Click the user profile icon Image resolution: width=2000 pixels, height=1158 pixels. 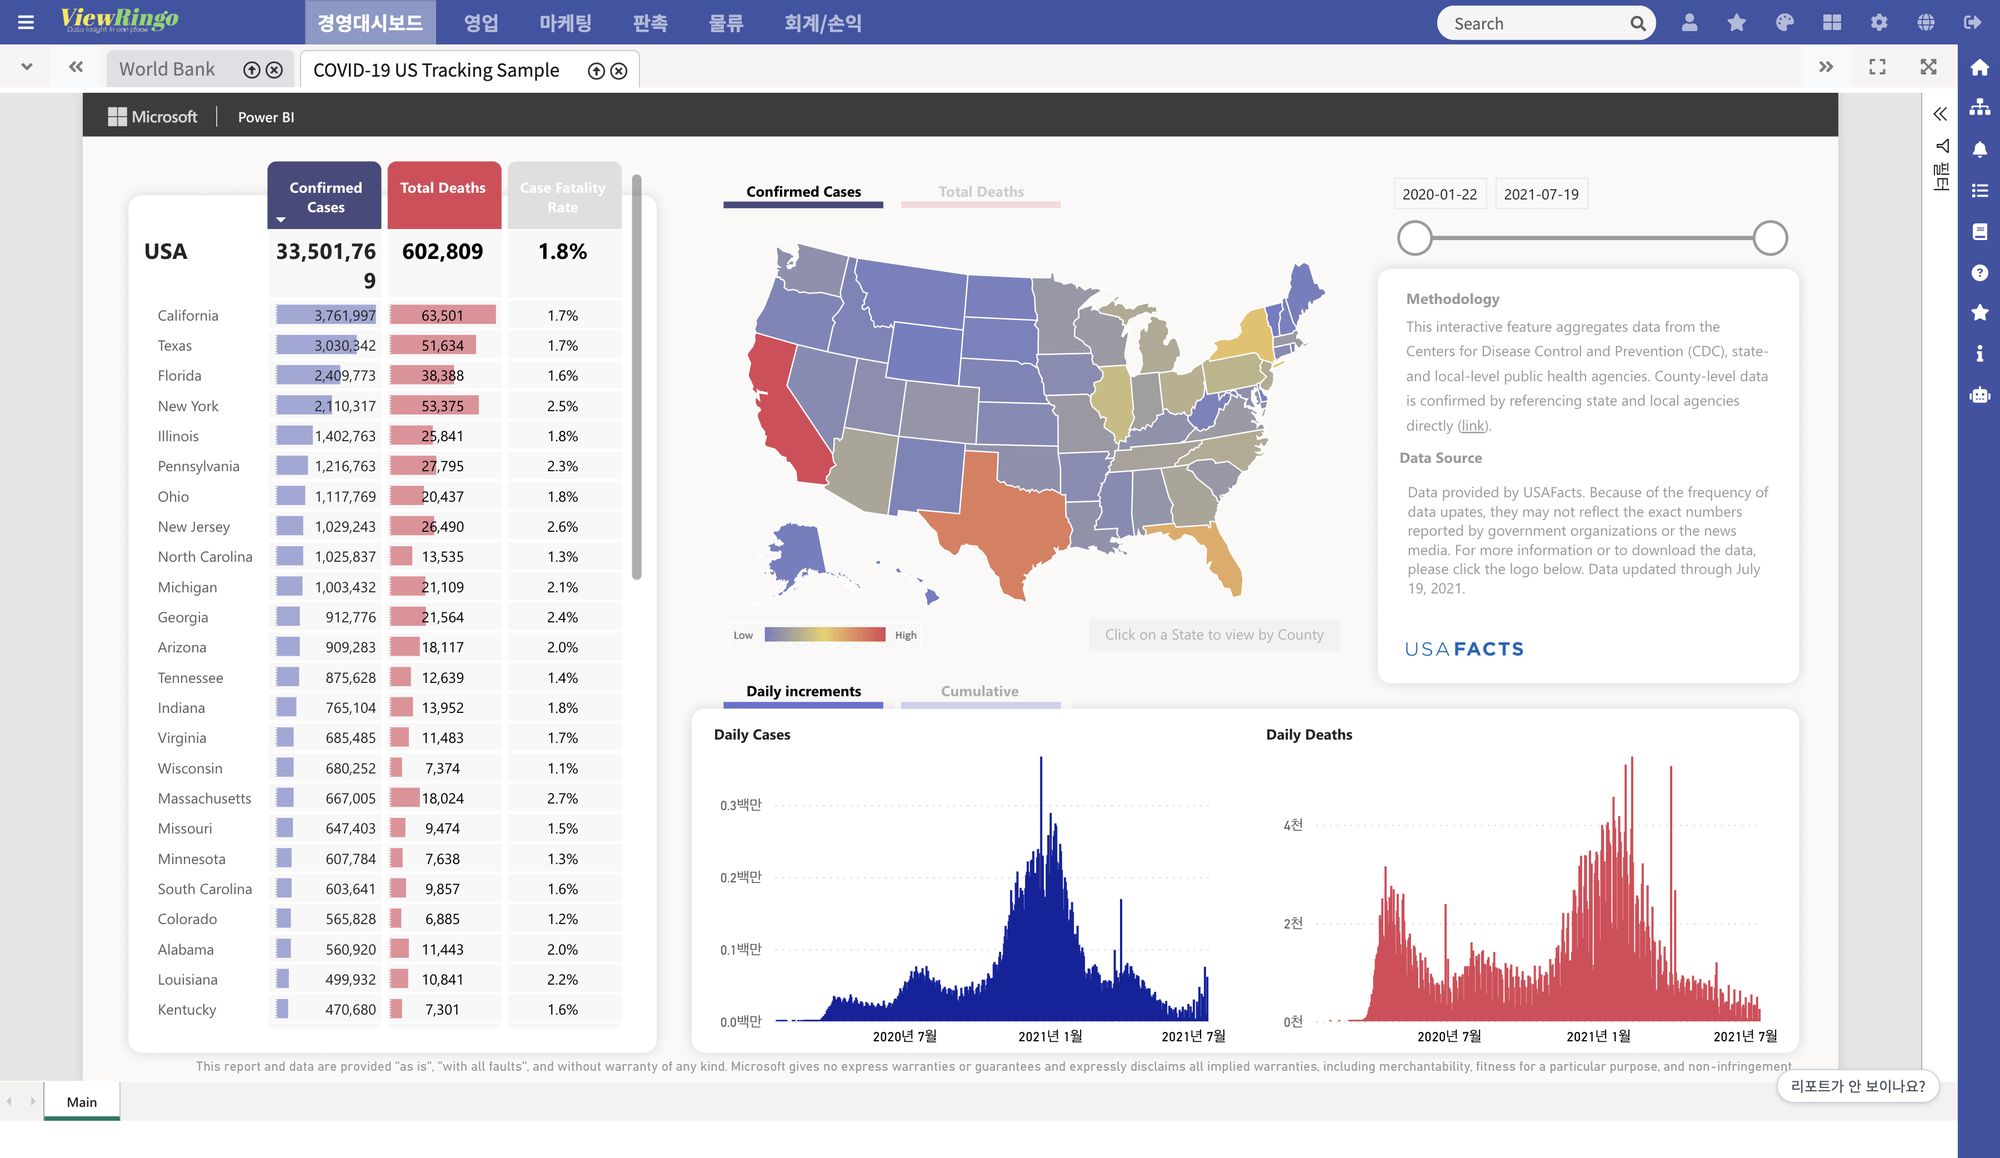point(1689,22)
